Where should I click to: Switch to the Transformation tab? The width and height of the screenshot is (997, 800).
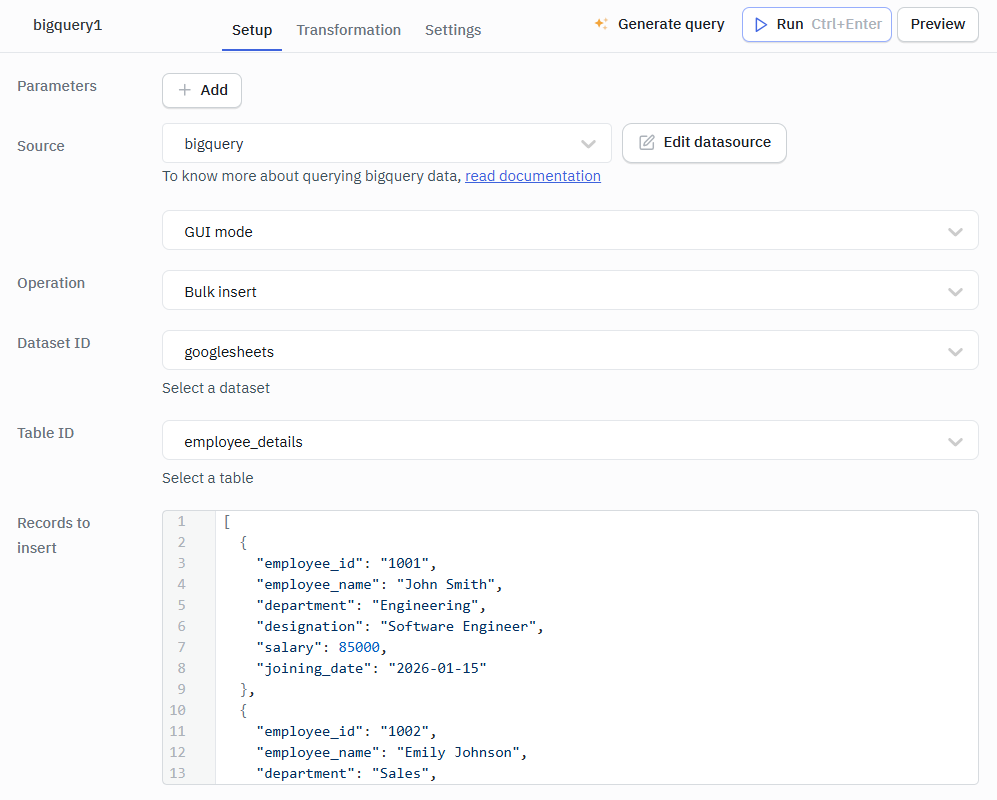tap(348, 30)
